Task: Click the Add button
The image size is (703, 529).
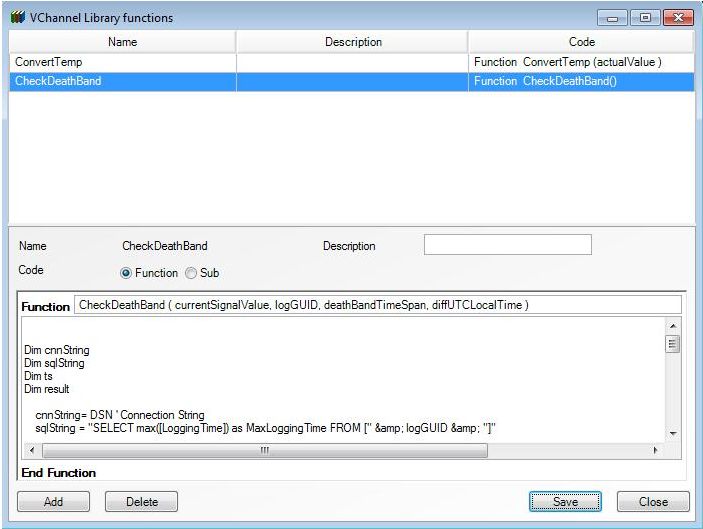Action: pos(53,501)
